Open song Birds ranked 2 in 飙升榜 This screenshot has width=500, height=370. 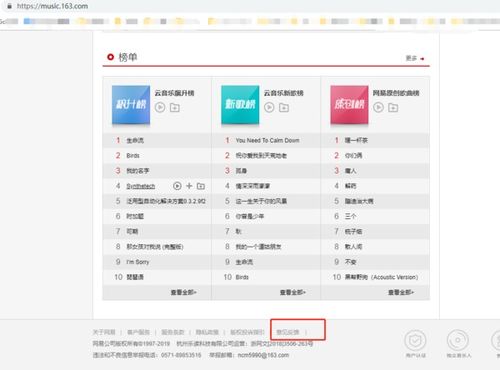[133, 156]
